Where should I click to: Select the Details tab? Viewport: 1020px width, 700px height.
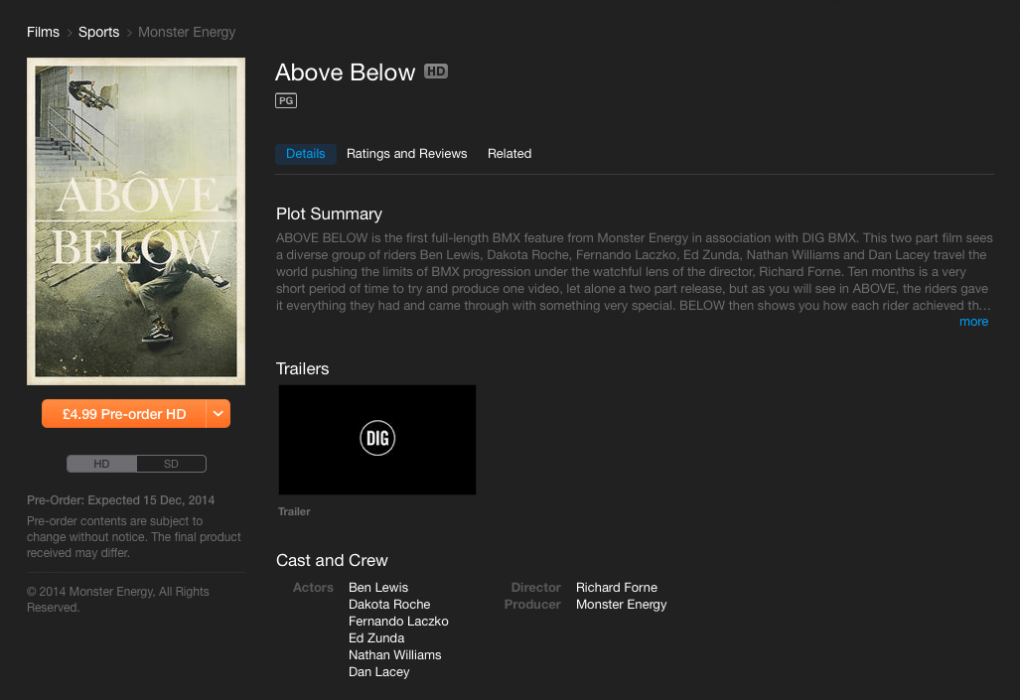(x=306, y=154)
